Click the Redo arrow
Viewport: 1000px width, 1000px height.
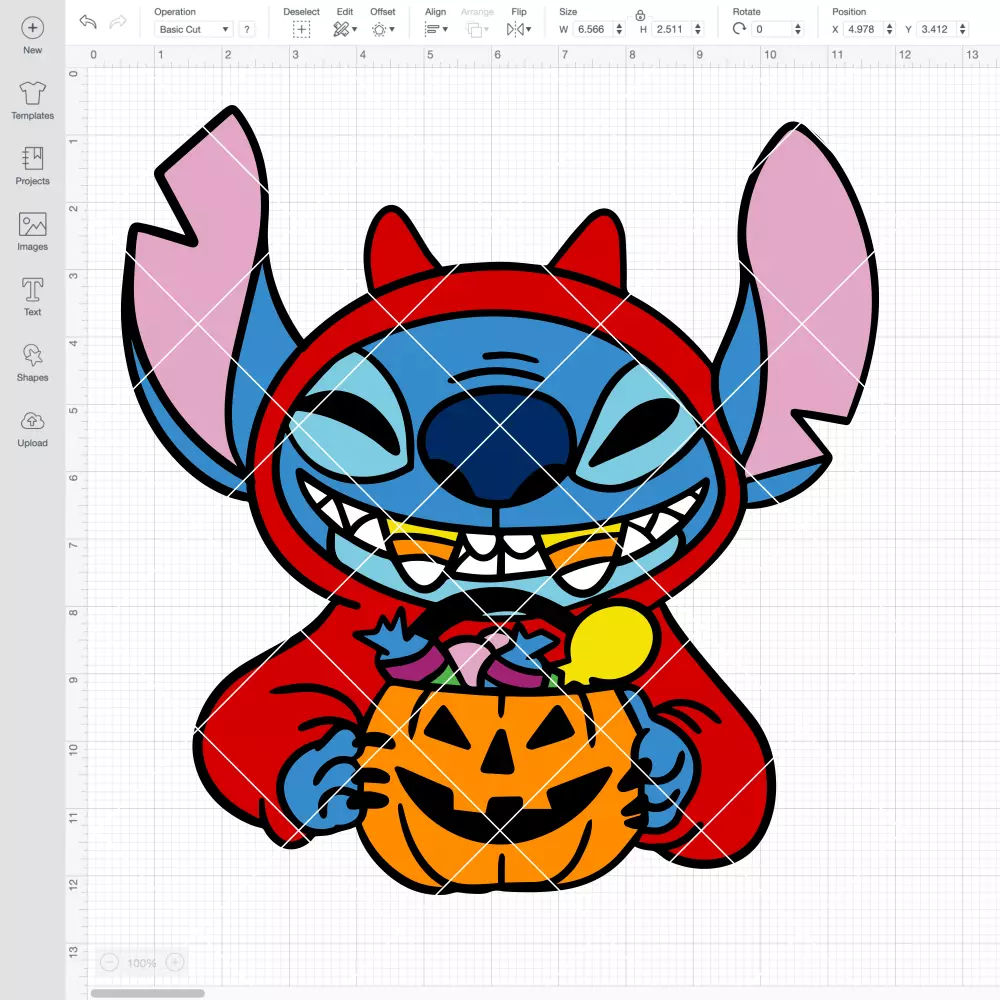[x=118, y=22]
